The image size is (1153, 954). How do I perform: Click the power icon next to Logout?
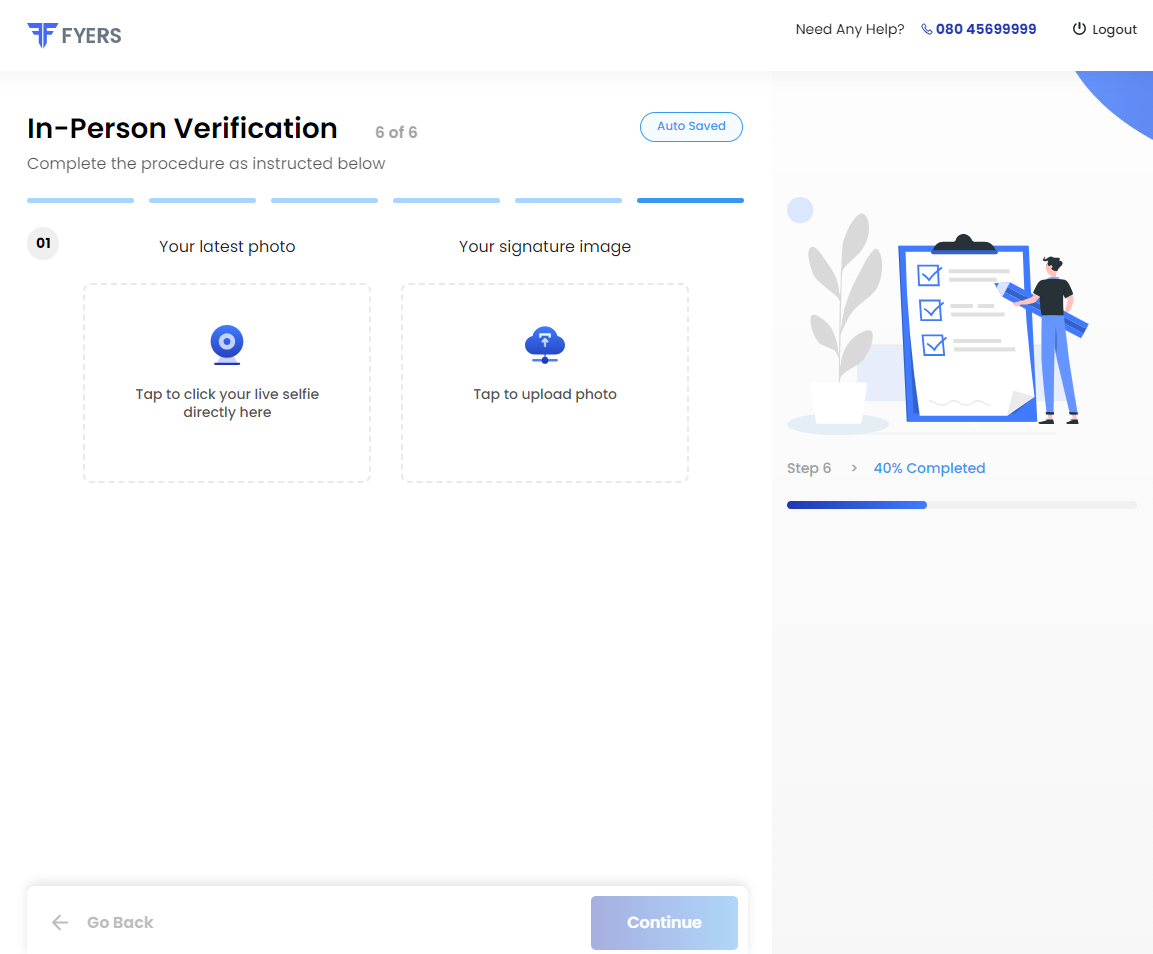click(1079, 29)
